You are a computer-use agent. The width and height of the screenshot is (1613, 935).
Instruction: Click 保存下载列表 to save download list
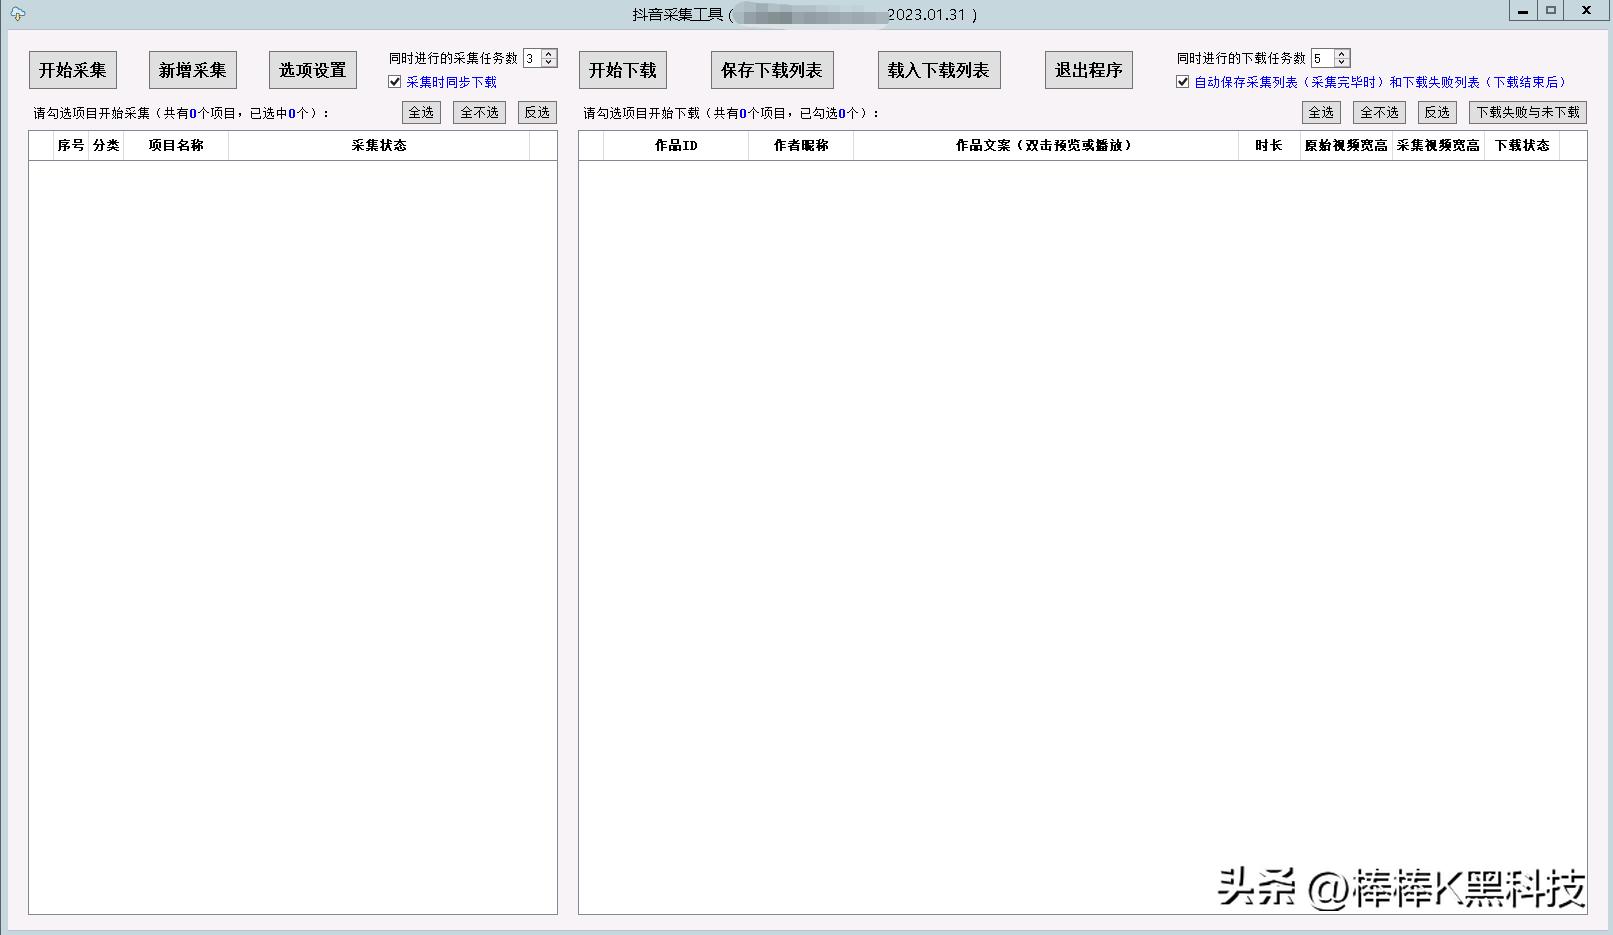click(772, 69)
